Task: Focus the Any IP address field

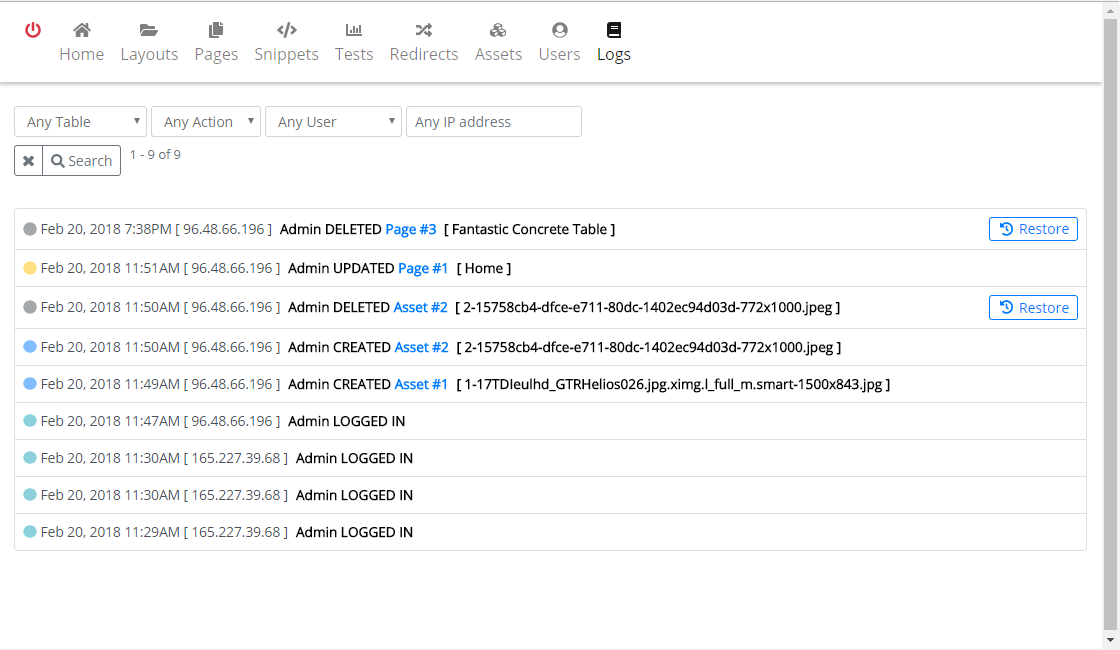Action: pyautogui.click(x=493, y=122)
